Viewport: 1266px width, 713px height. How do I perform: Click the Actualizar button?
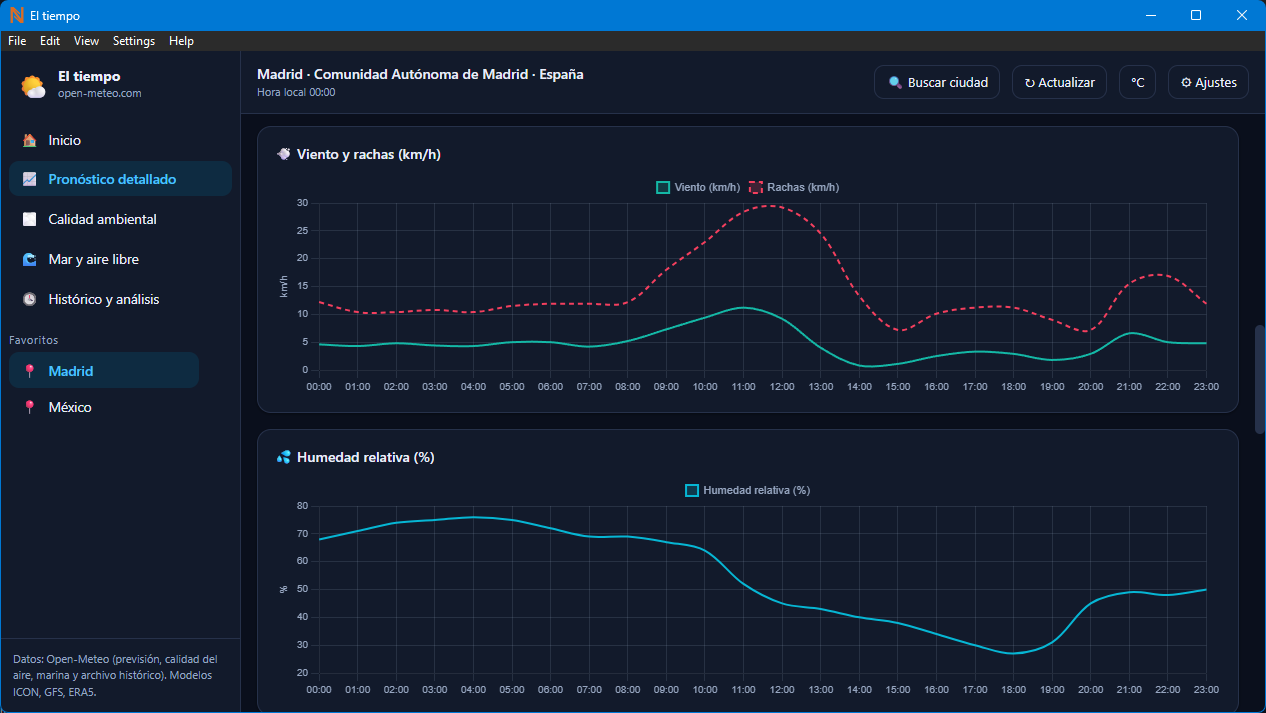[1059, 83]
